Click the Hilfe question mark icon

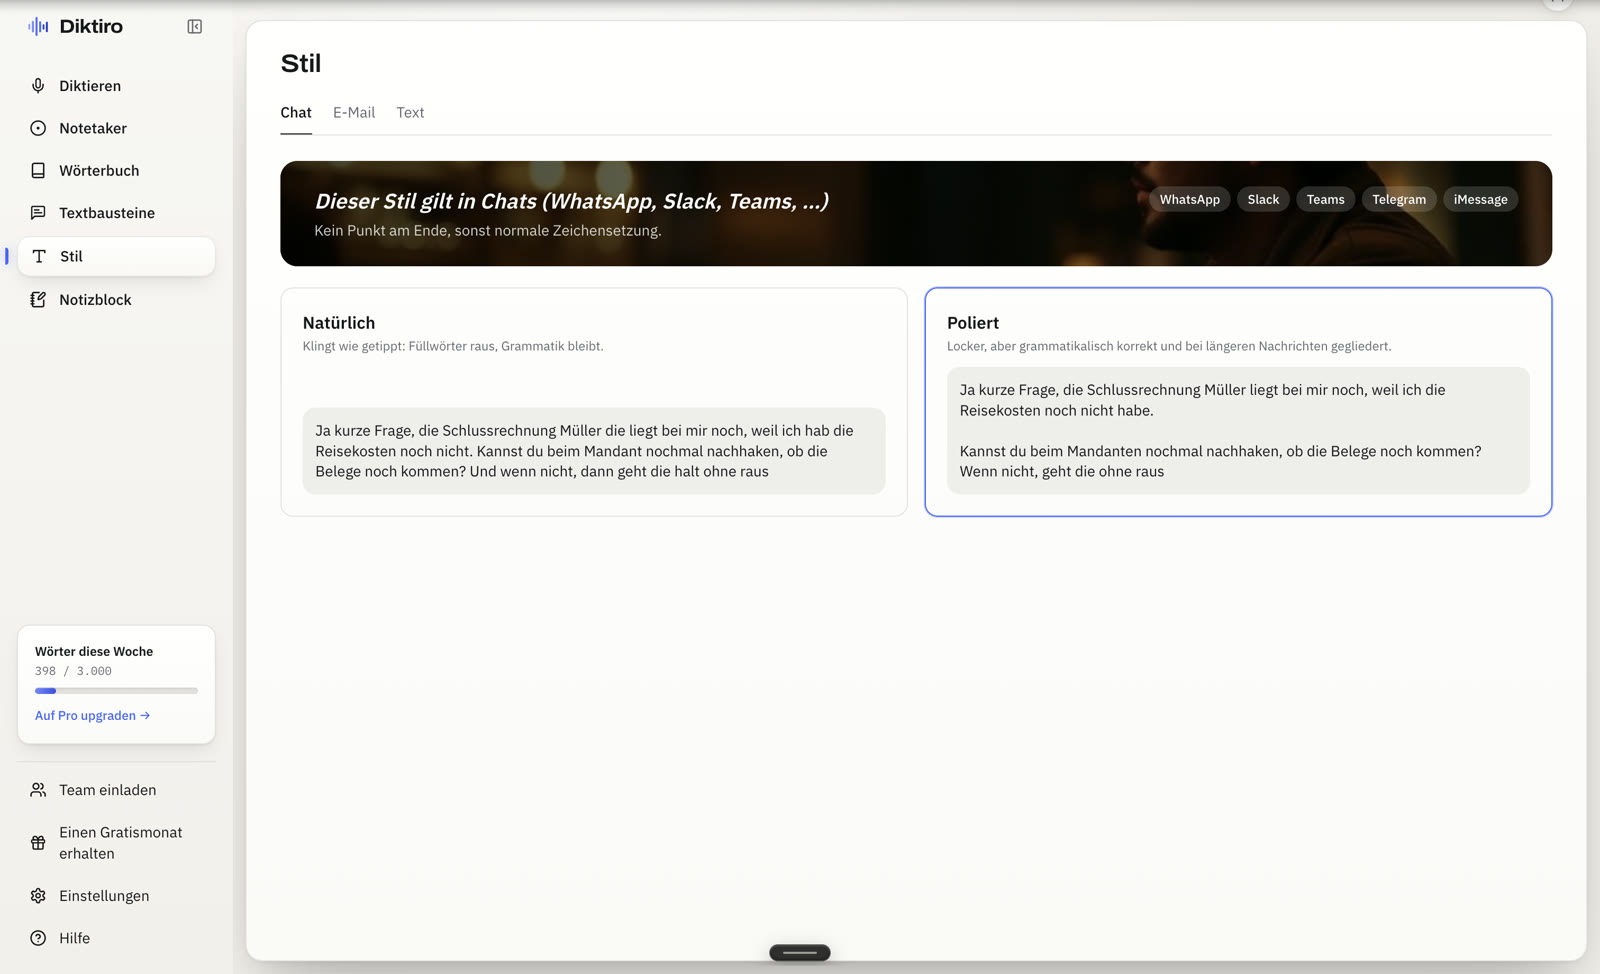[38, 938]
